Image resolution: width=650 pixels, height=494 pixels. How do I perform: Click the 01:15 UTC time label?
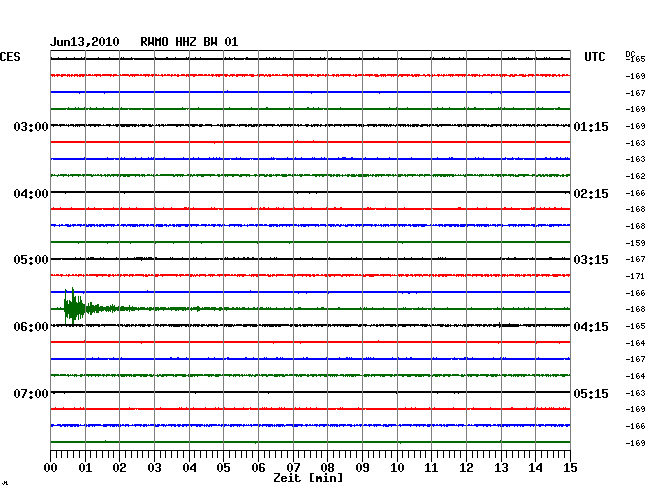tap(591, 126)
